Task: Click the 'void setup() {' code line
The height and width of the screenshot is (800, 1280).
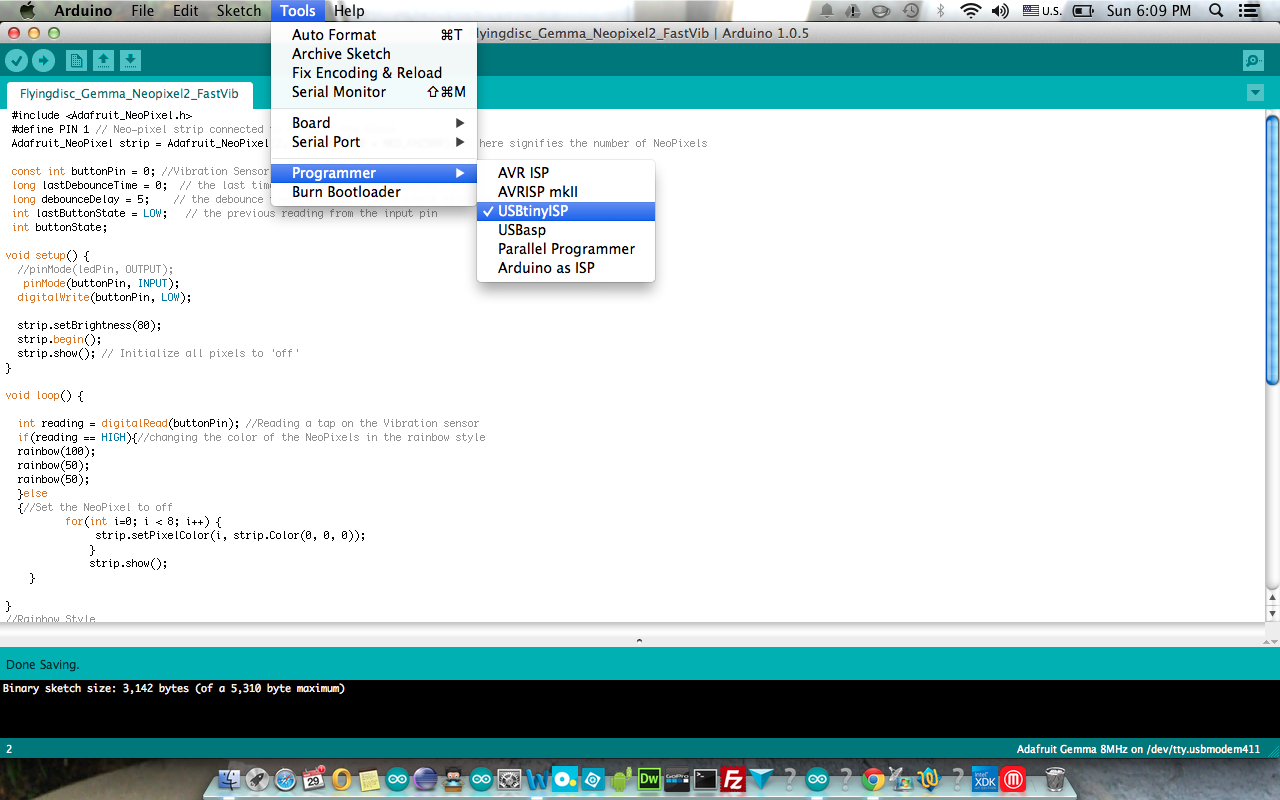Action: [47, 255]
